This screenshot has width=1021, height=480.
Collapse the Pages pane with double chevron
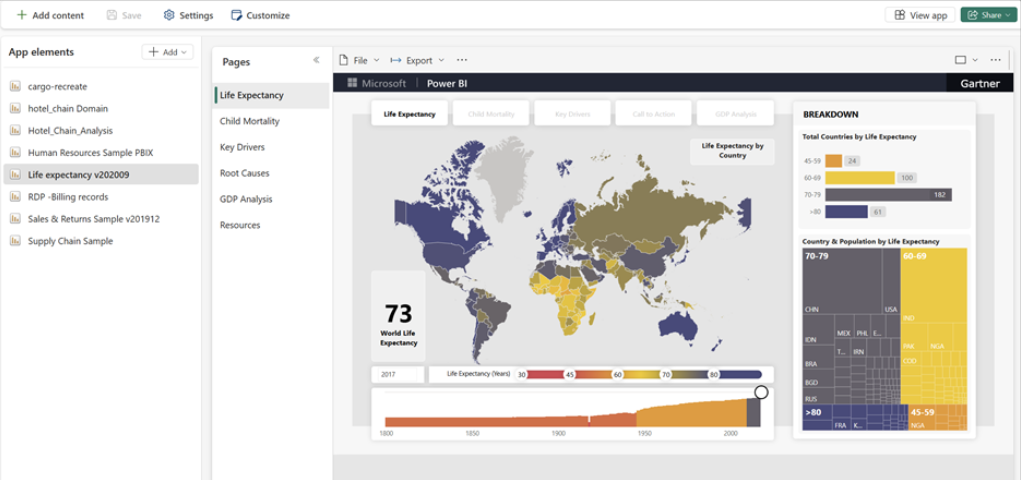(316, 61)
